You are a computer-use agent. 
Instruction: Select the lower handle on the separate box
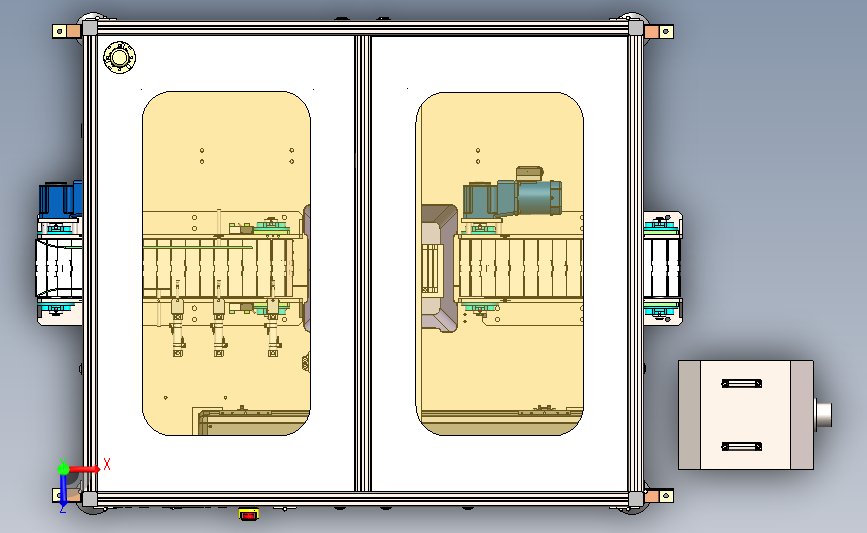741,446
